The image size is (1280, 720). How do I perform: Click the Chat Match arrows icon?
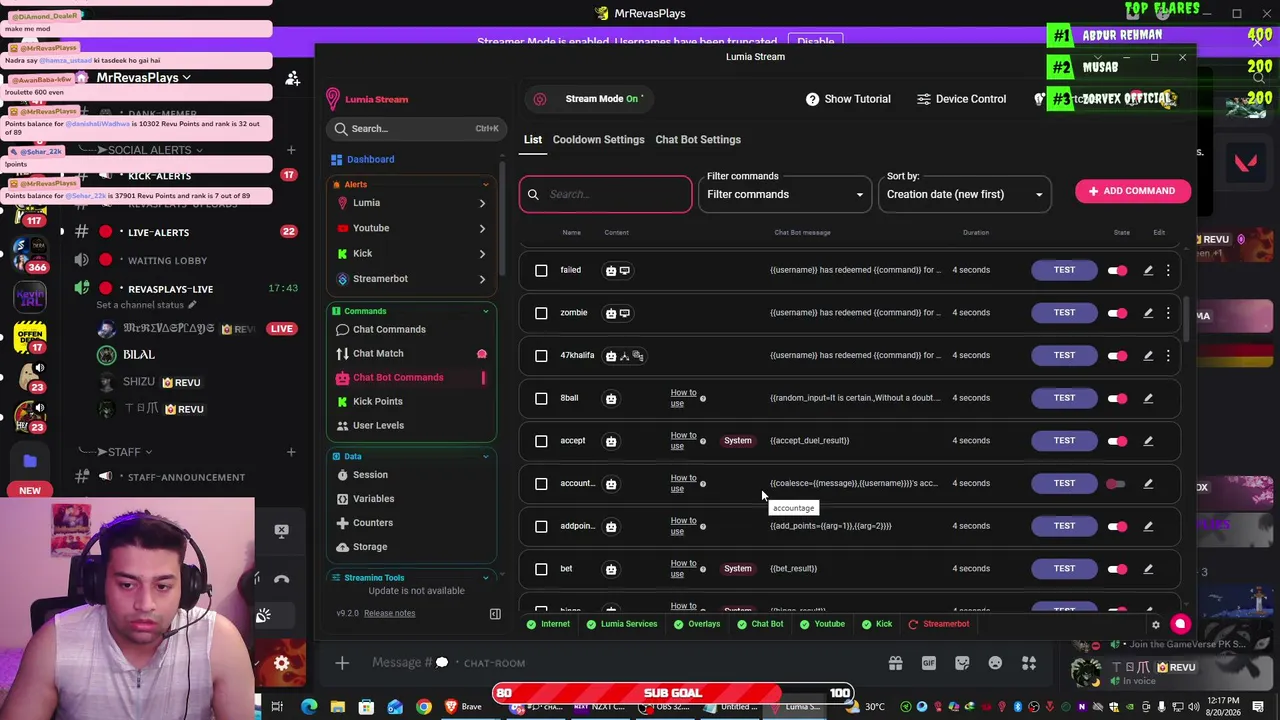(x=342, y=353)
